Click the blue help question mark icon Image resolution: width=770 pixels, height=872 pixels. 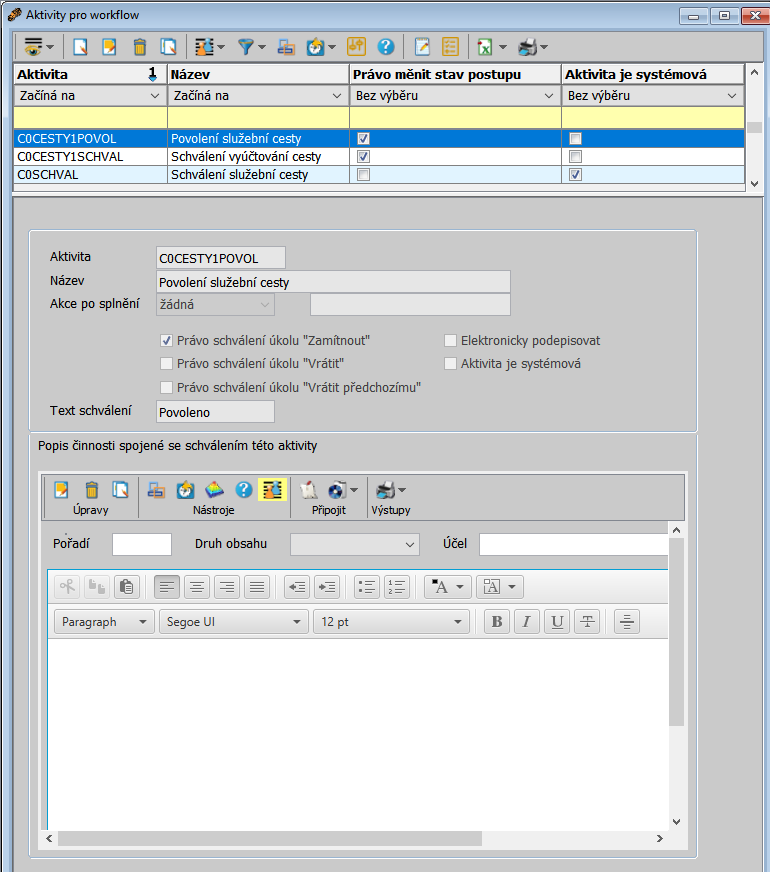pyautogui.click(x=385, y=47)
